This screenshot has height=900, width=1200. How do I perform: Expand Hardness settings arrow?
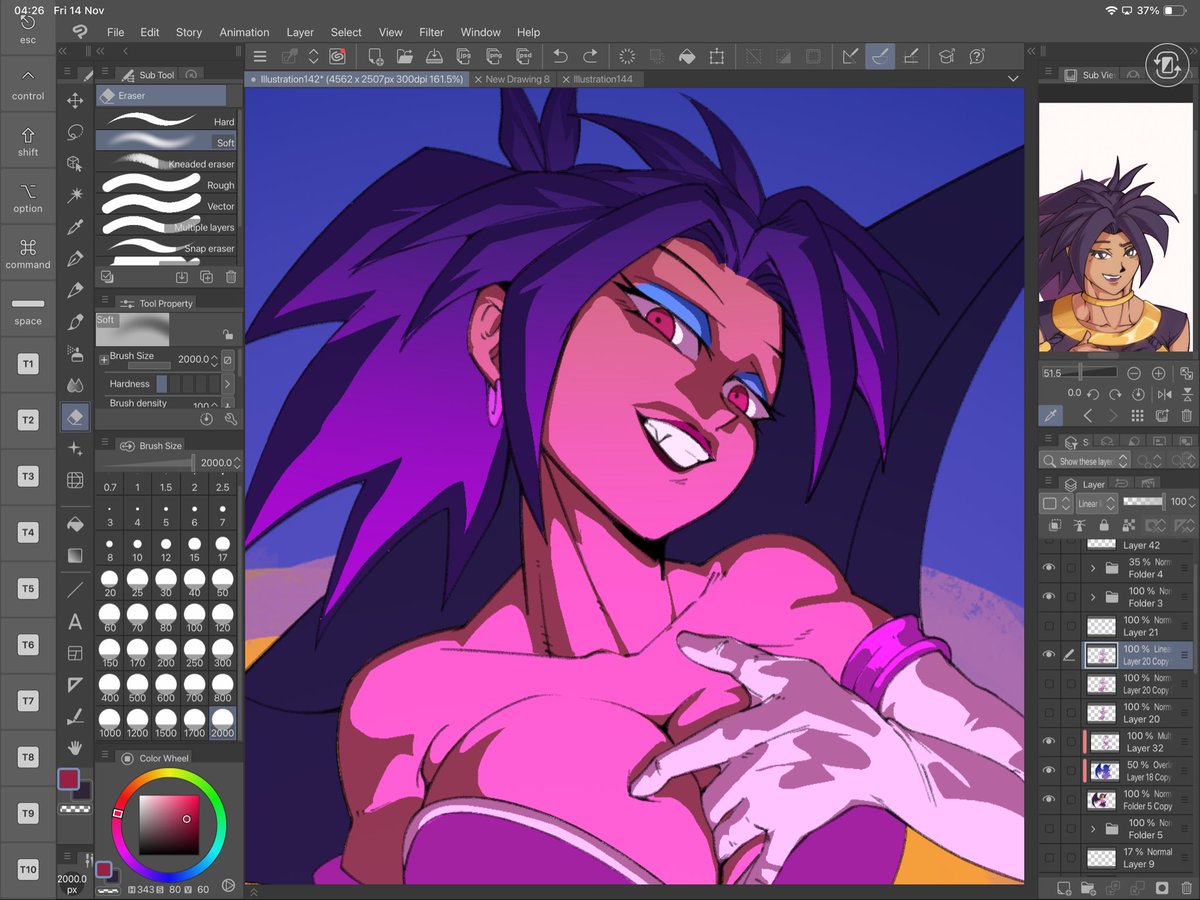(227, 384)
